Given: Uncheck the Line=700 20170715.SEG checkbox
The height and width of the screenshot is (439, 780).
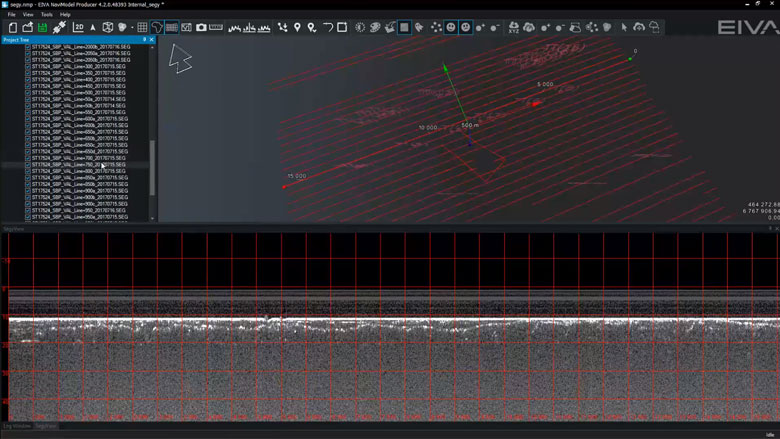Looking at the screenshot, I should [x=28, y=158].
